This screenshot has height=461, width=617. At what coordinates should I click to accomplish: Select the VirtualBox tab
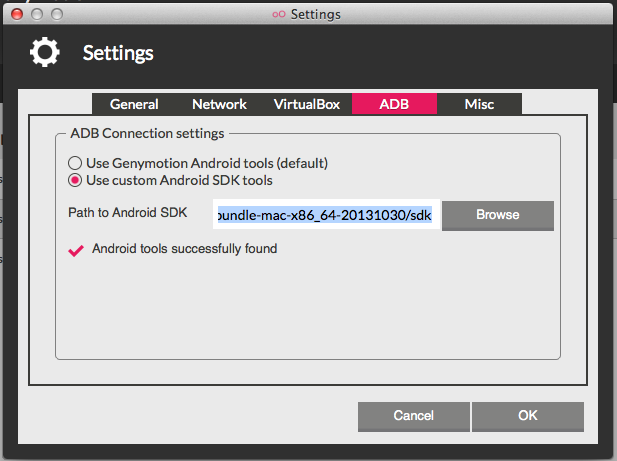[307, 104]
